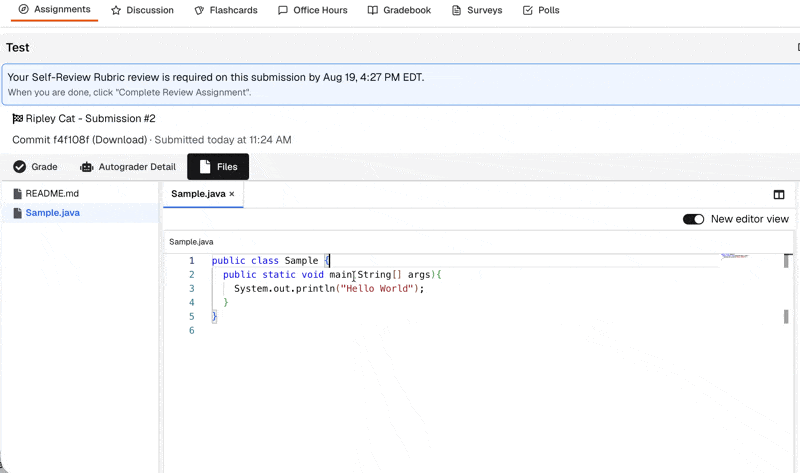Open the Polls tab

(x=541, y=10)
